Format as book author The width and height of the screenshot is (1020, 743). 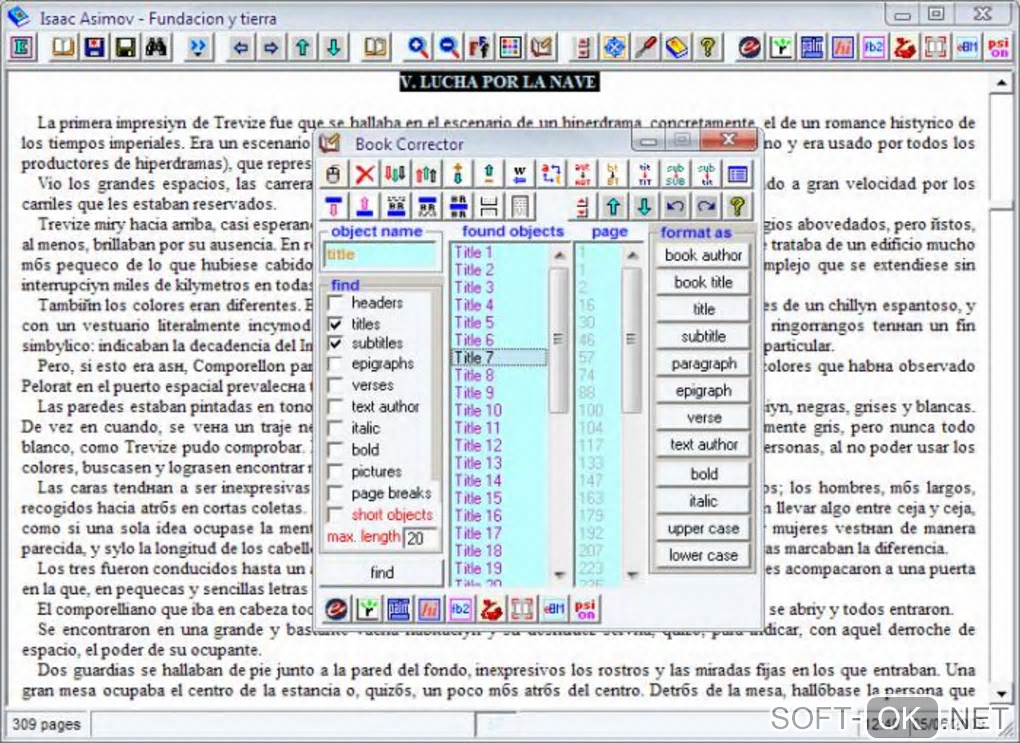(703, 255)
